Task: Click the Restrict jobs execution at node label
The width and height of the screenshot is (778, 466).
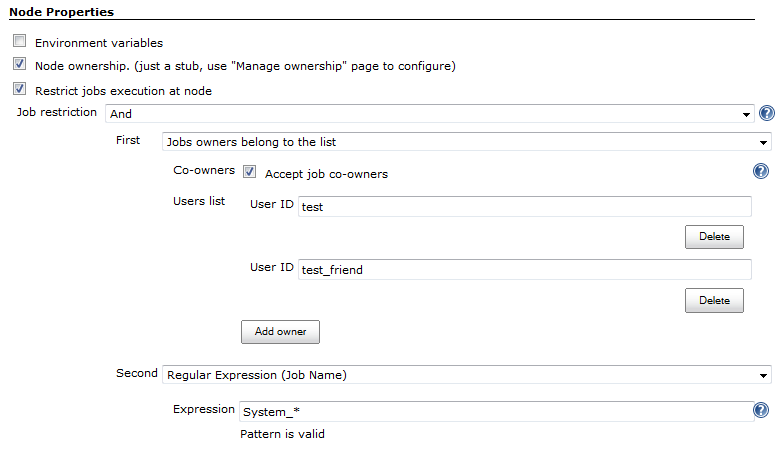Action: click(123, 91)
